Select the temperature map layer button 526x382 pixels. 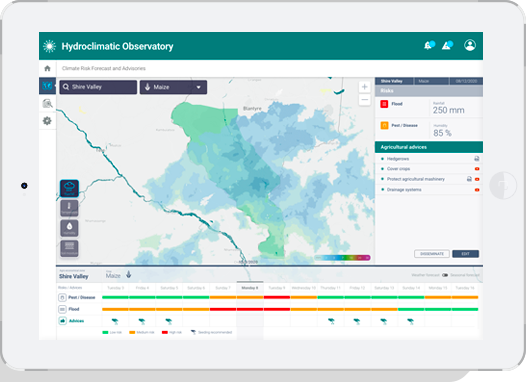(69, 208)
